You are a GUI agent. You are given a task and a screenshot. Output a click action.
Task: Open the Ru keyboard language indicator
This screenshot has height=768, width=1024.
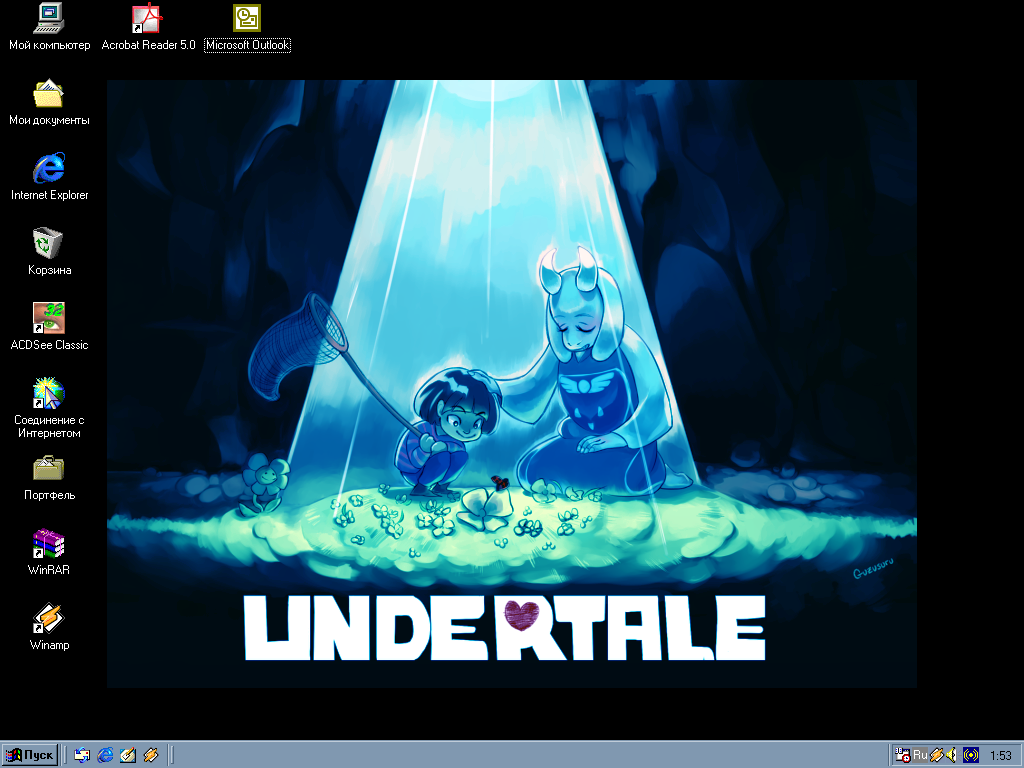(x=920, y=755)
